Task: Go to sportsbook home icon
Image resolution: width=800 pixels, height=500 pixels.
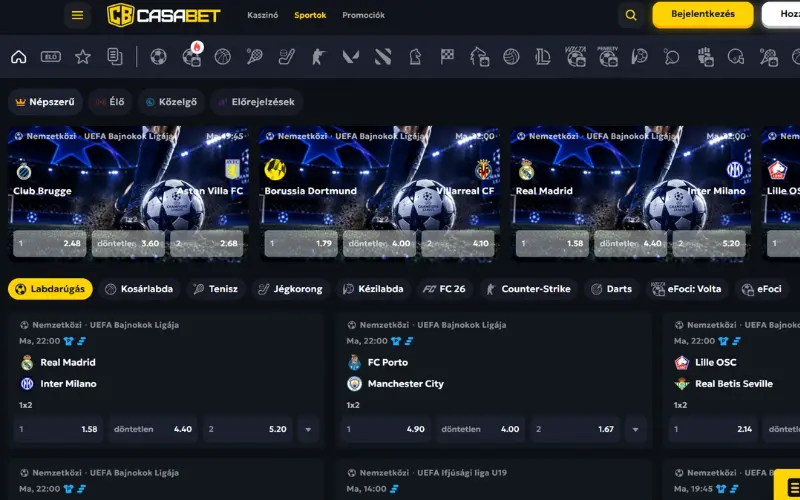Action: [x=19, y=57]
